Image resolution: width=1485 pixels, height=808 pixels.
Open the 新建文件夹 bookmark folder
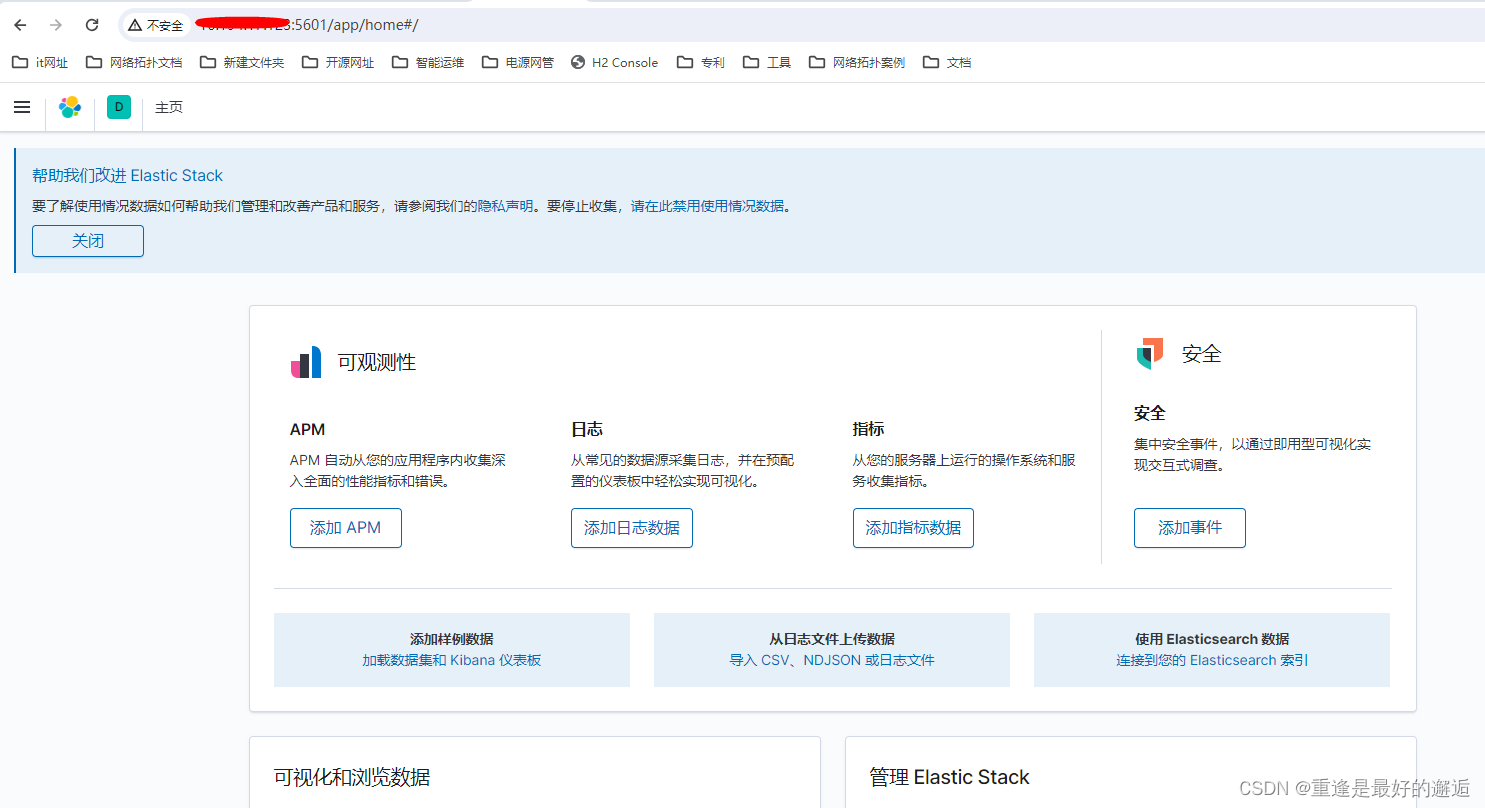242,62
